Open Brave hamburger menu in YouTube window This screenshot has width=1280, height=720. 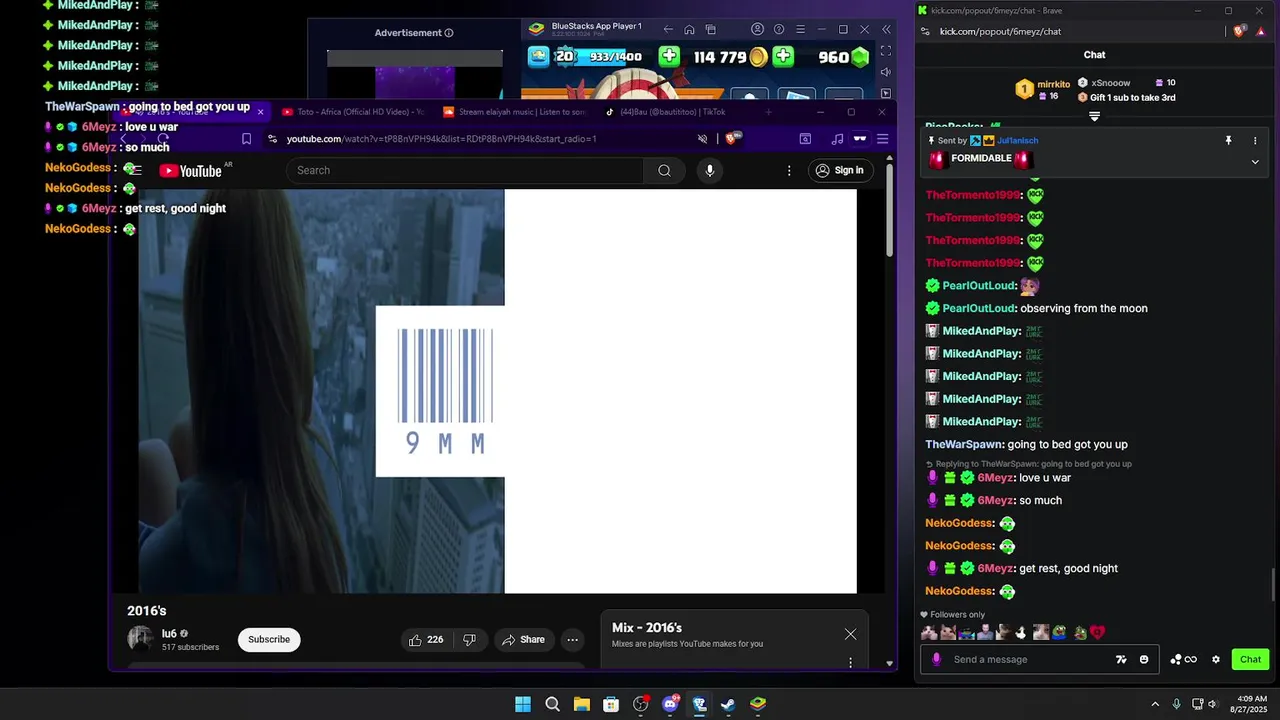coord(882,139)
